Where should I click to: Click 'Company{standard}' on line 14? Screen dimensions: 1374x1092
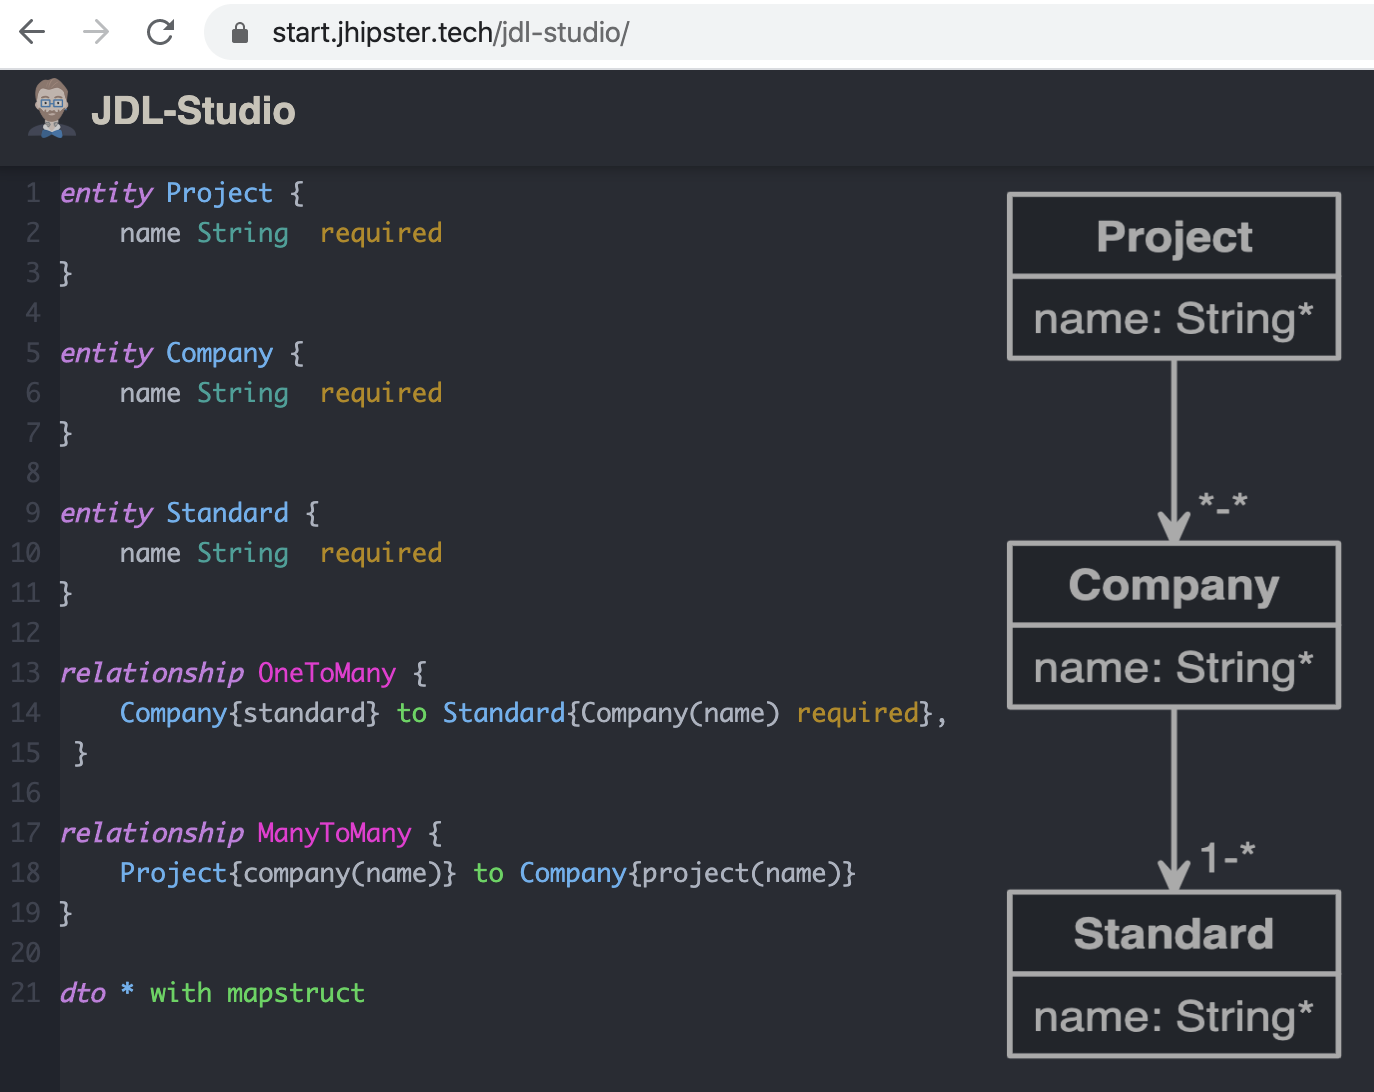[x=250, y=713]
